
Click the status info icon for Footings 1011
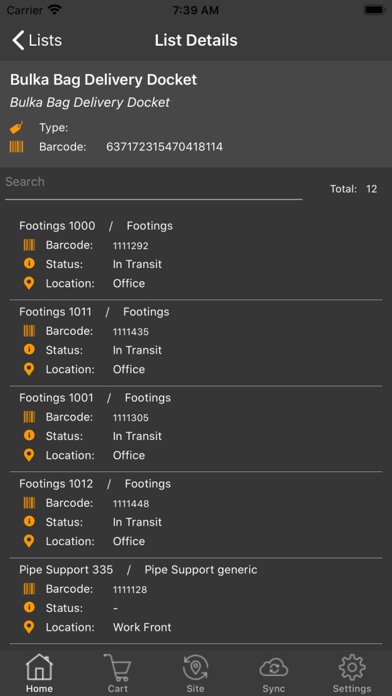[29, 350]
